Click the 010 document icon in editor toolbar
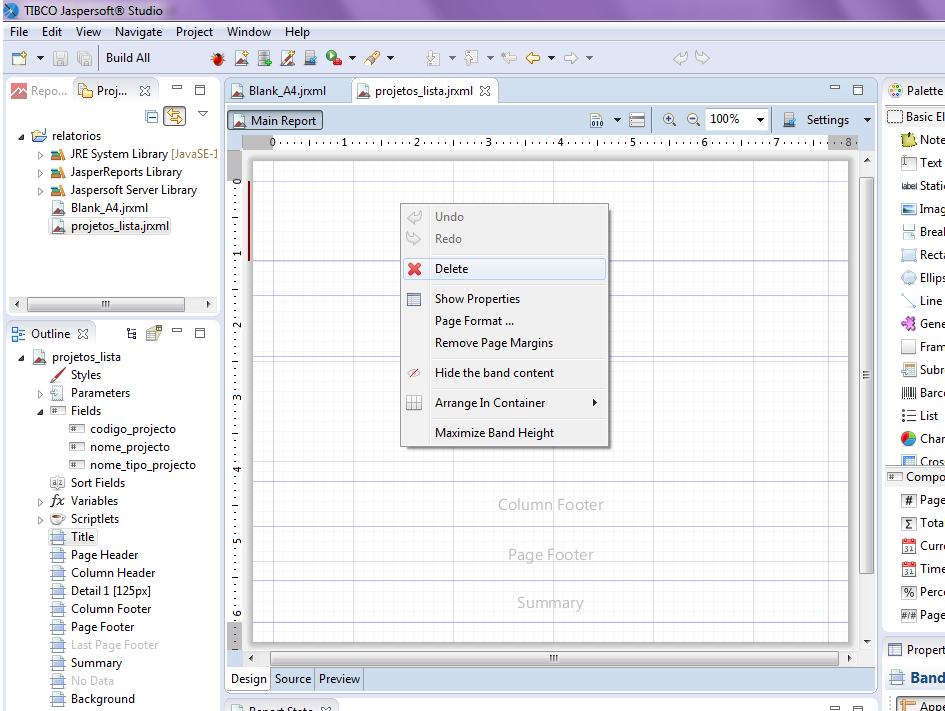The width and height of the screenshot is (945, 711). click(597, 121)
